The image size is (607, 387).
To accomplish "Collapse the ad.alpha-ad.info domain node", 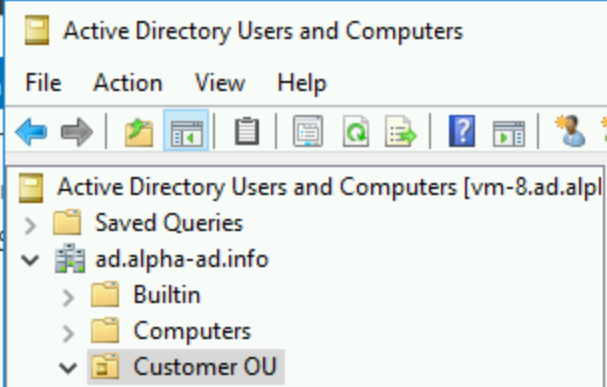I will 30,260.
